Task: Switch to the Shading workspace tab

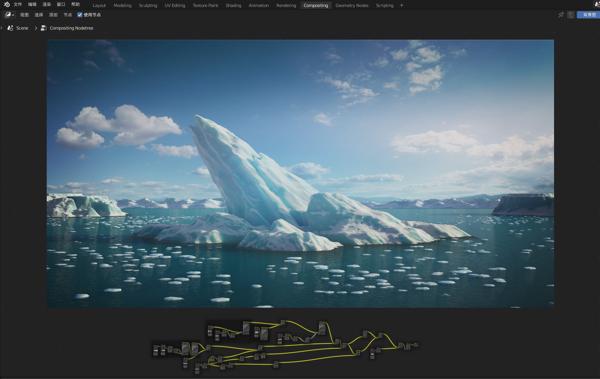Action: [233, 5]
